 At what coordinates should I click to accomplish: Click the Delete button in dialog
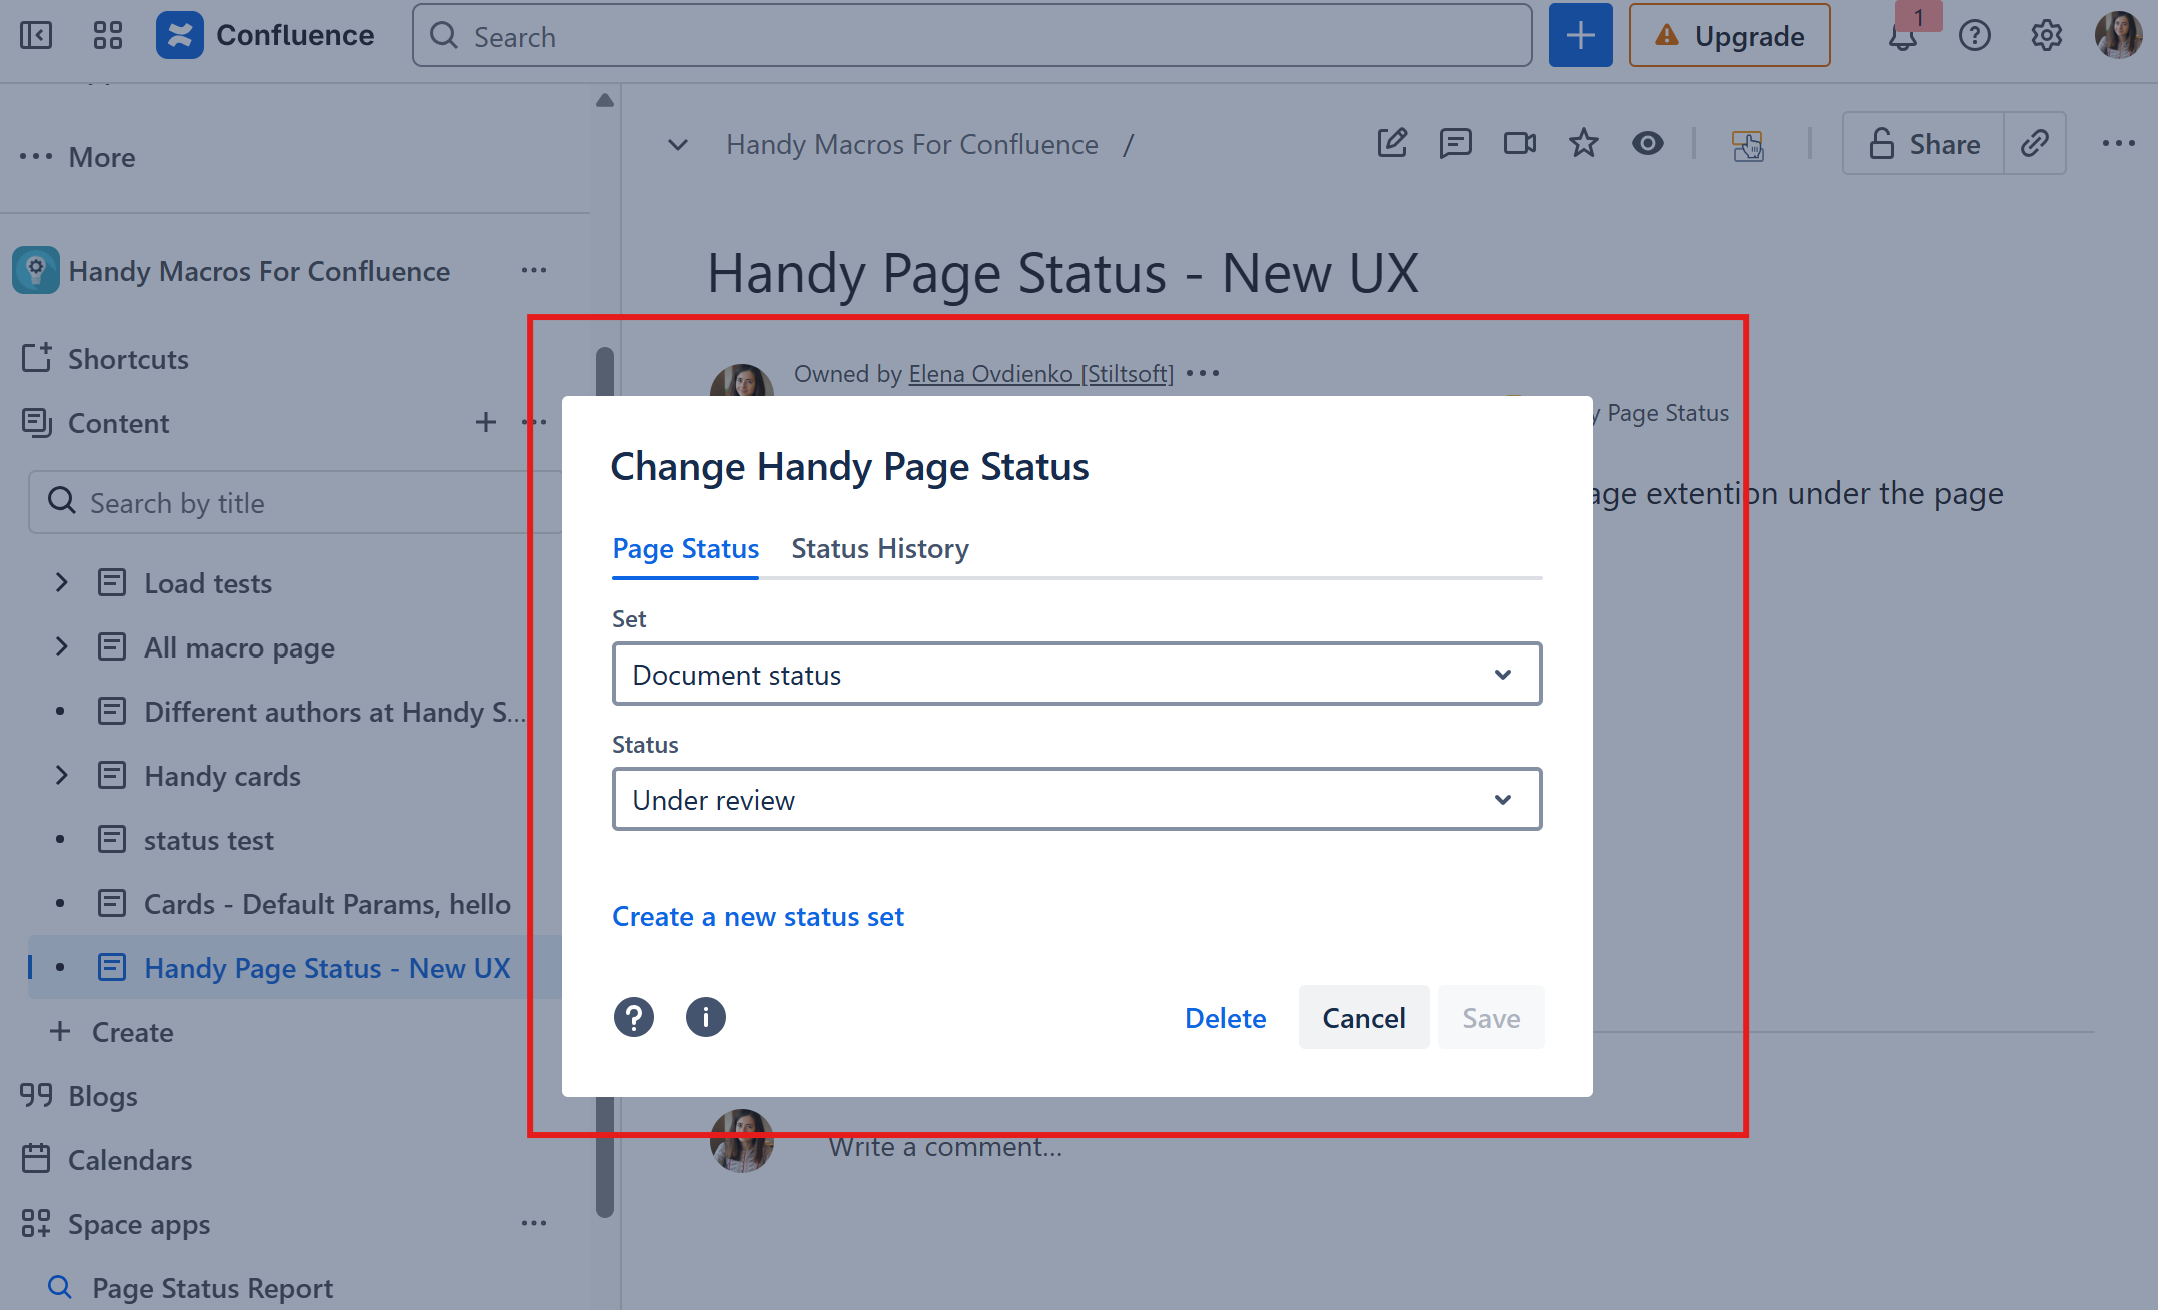pos(1225,1018)
